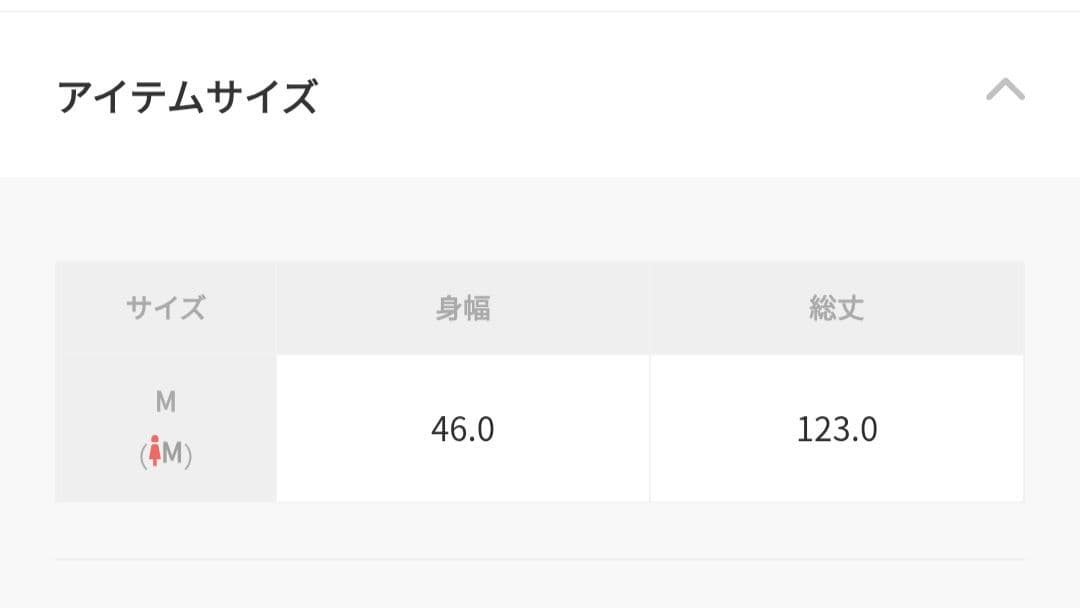
Task: Click the cell under 総丈 header
Action: pos(837,428)
